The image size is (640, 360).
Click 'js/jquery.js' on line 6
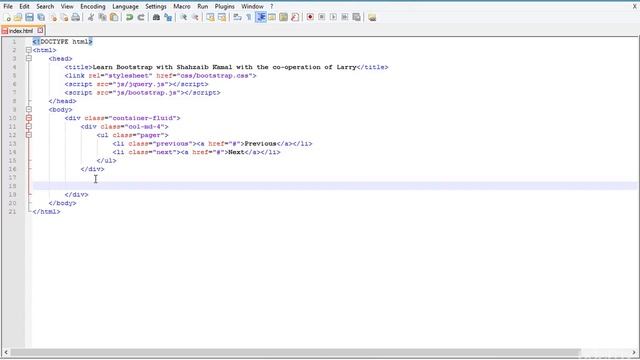[140, 84]
